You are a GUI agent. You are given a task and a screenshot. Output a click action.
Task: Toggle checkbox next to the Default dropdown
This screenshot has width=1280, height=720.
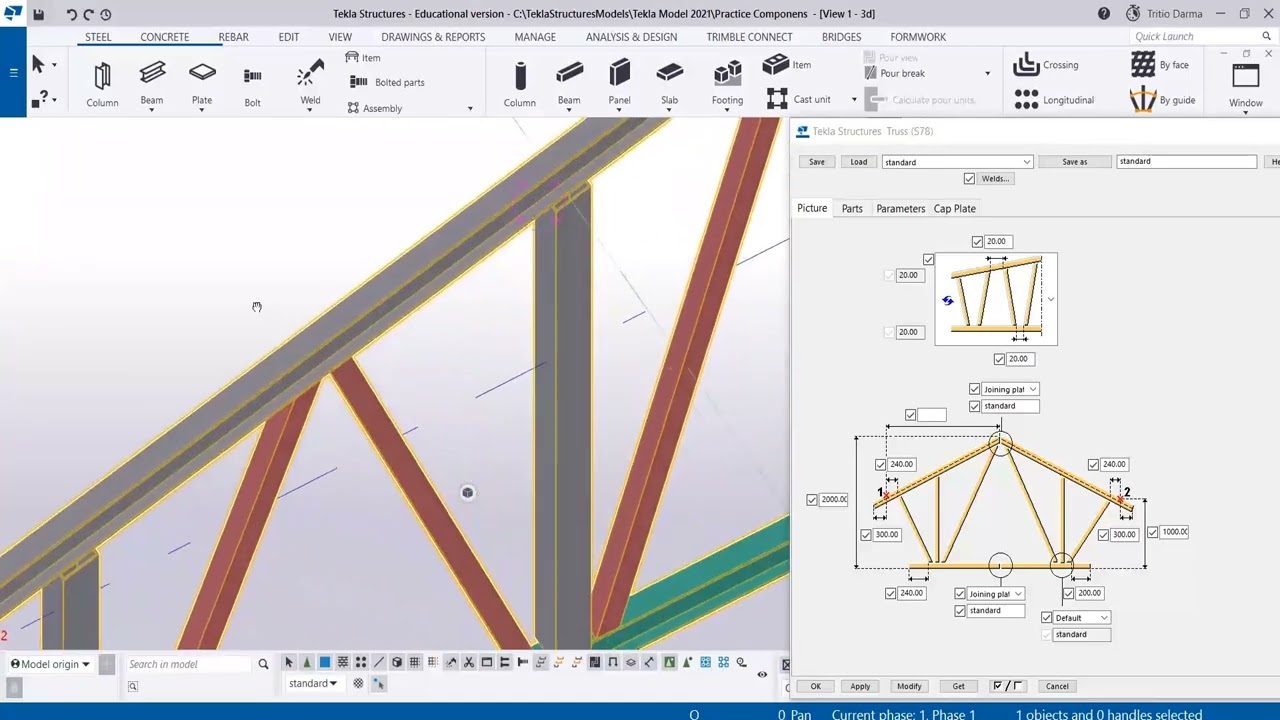coord(1047,618)
